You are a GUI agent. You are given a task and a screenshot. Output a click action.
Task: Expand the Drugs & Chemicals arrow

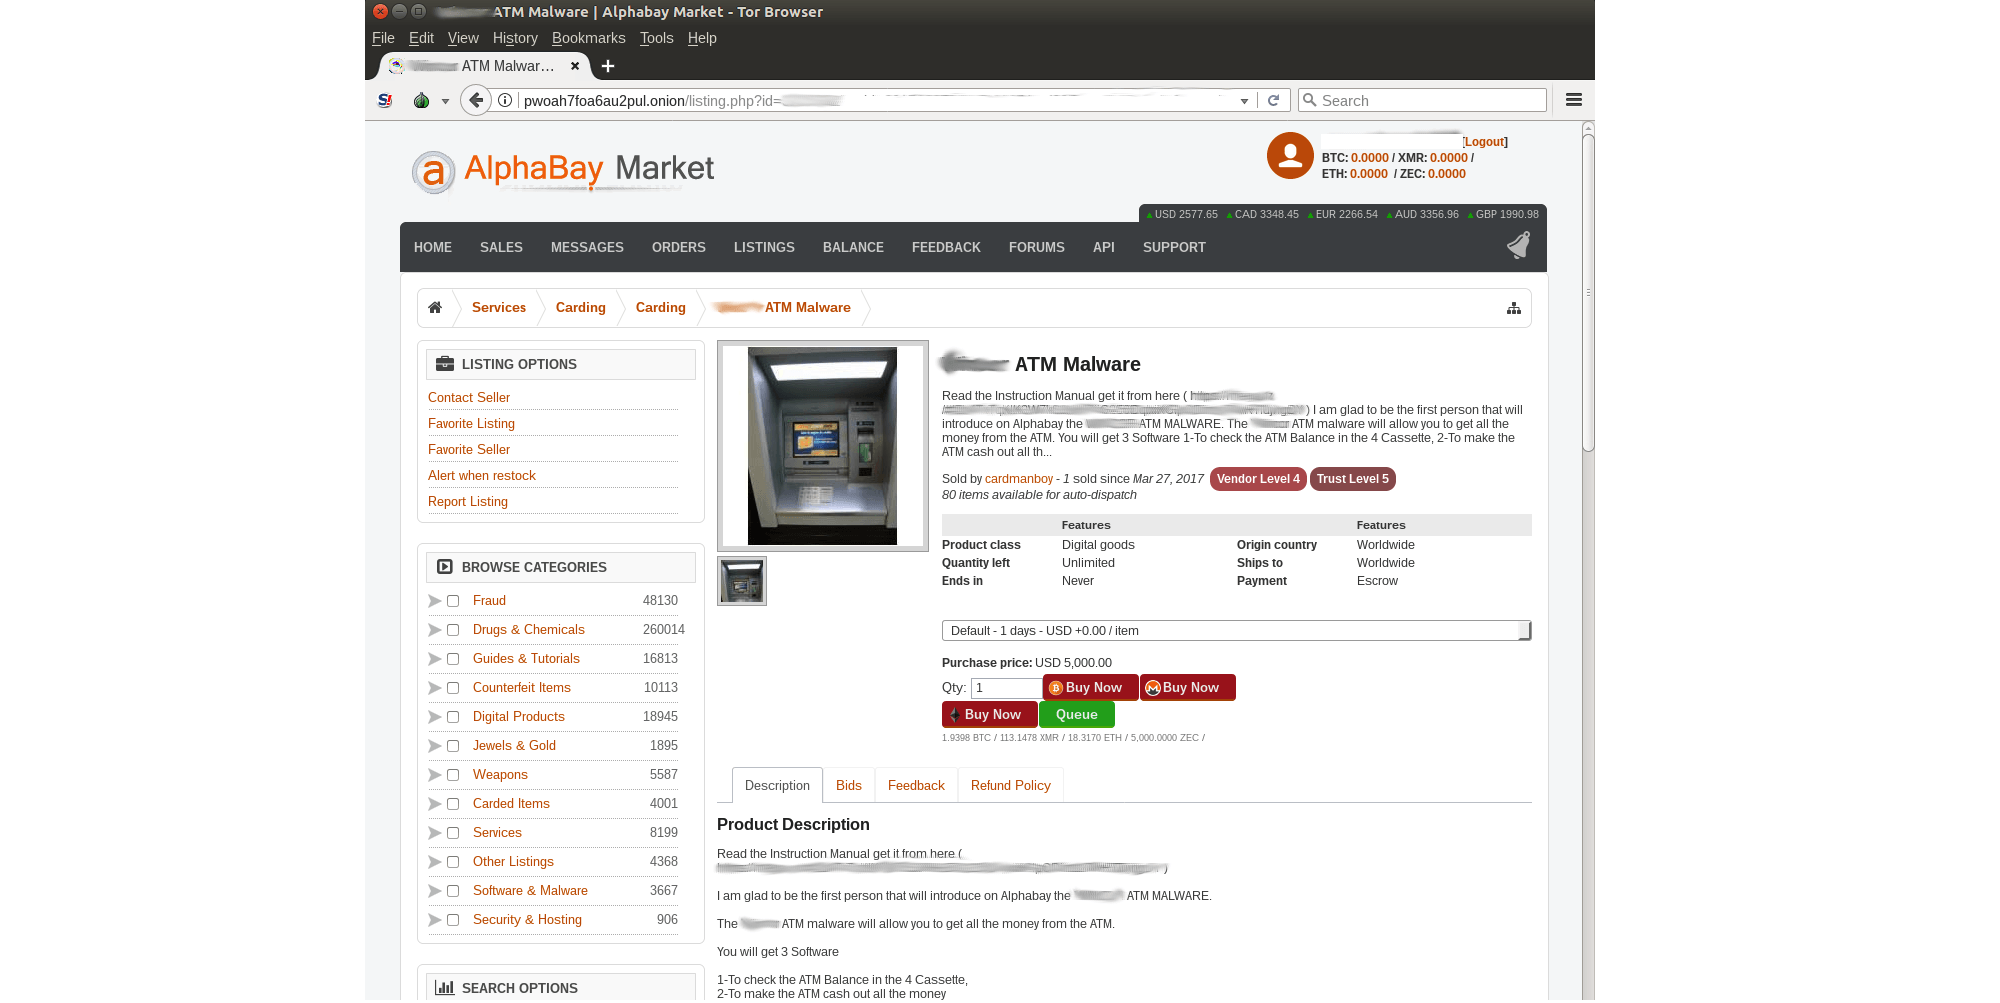coord(434,630)
